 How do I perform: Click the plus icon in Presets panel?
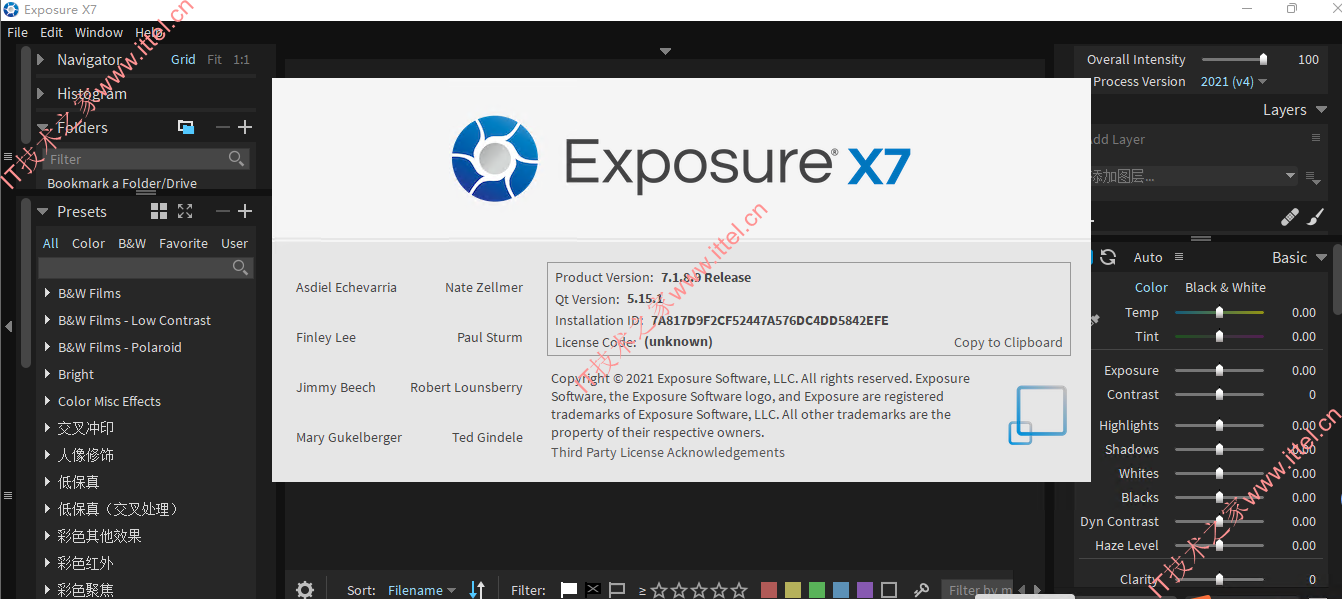point(245,211)
